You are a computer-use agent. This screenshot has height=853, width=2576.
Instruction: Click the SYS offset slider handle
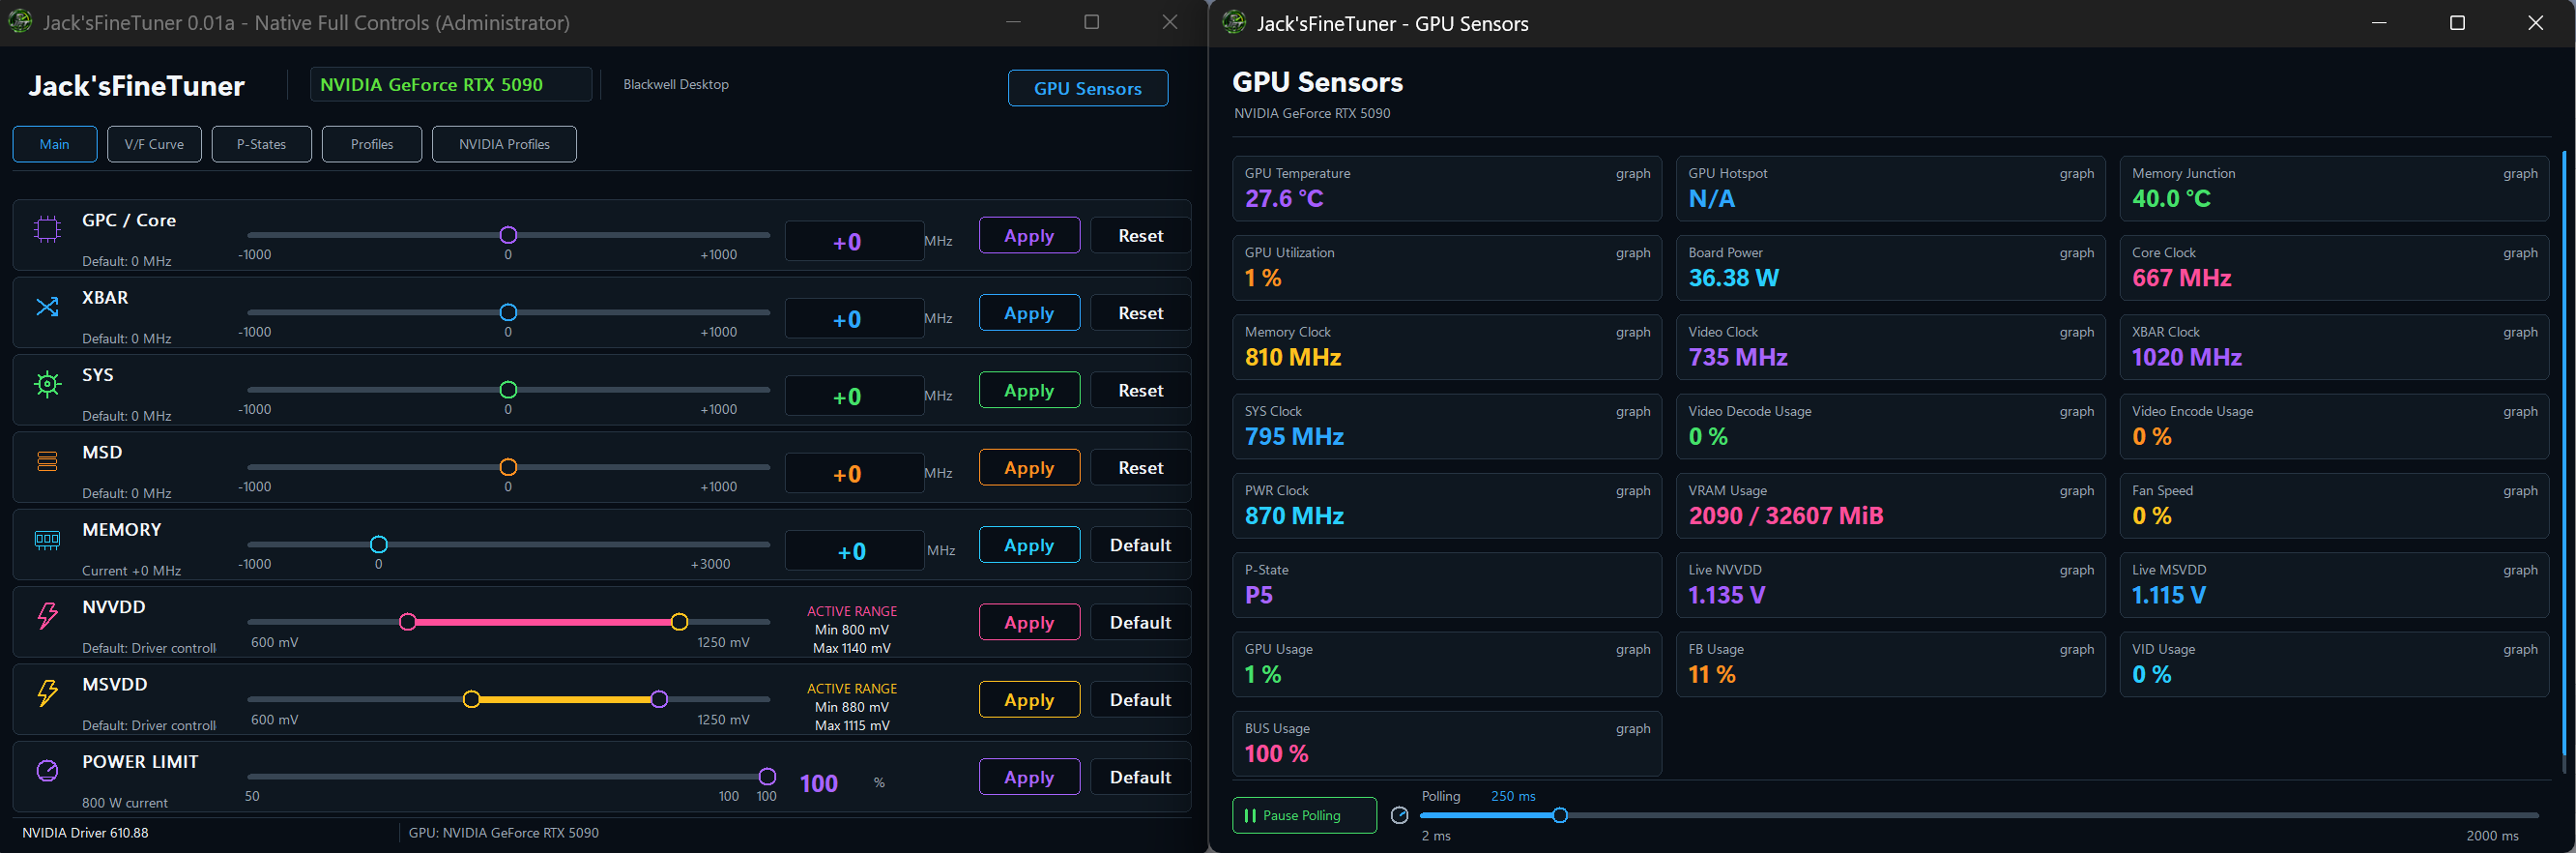coord(508,390)
